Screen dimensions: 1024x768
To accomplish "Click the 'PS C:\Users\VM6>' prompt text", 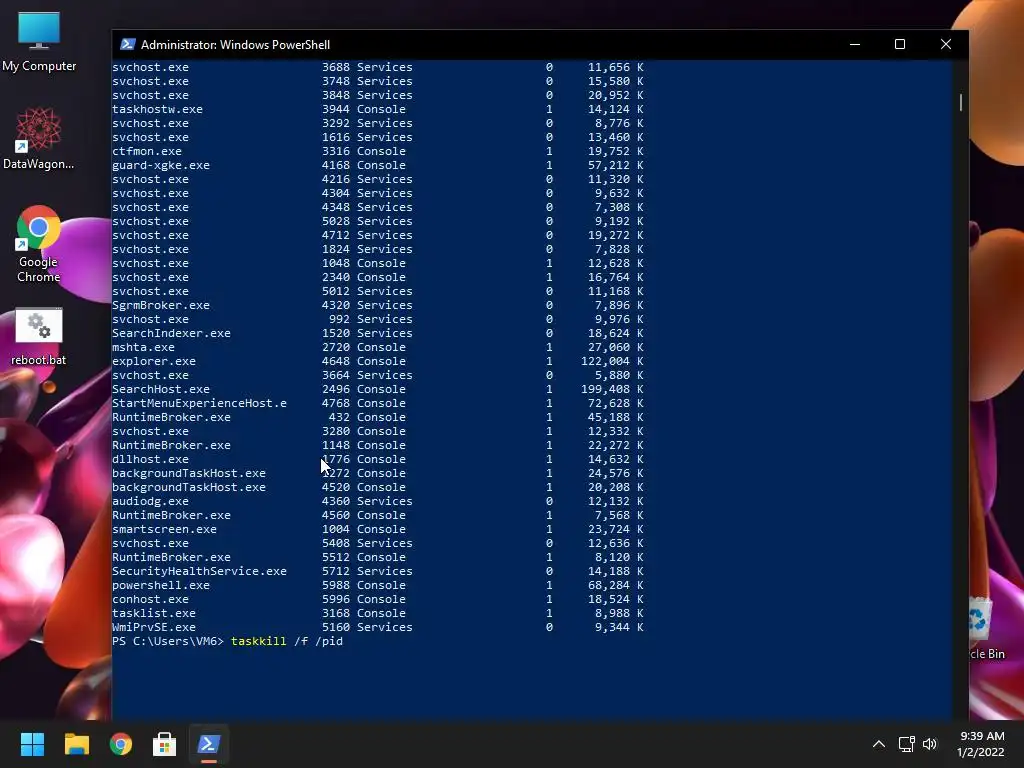I will 168,641.
